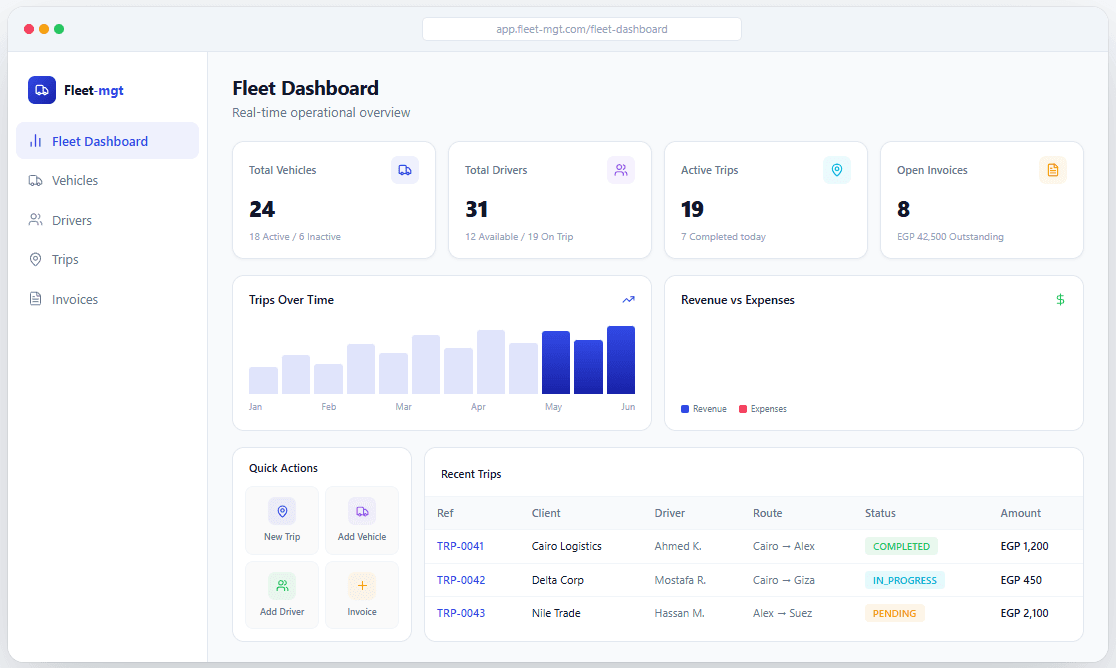1116x668 pixels.
Task: Click the "EGP 42,500 Outstanding" text
Action: tap(950, 237)
